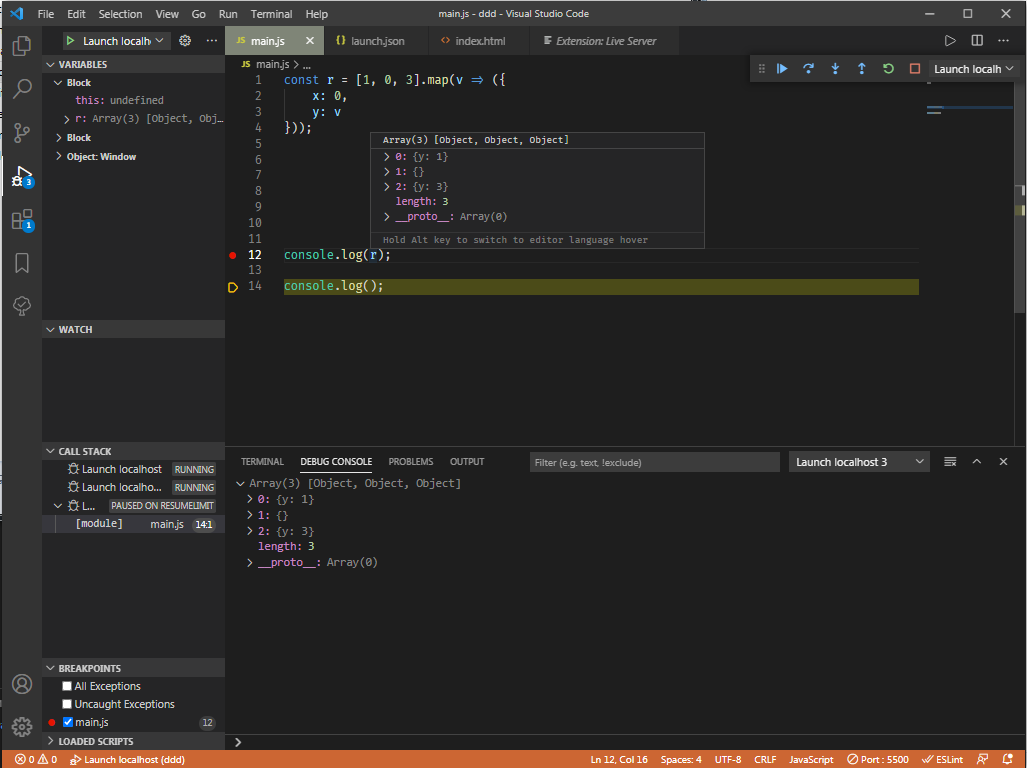
Task: Remove the breakpoint on line 12
Action: [233, 255]
